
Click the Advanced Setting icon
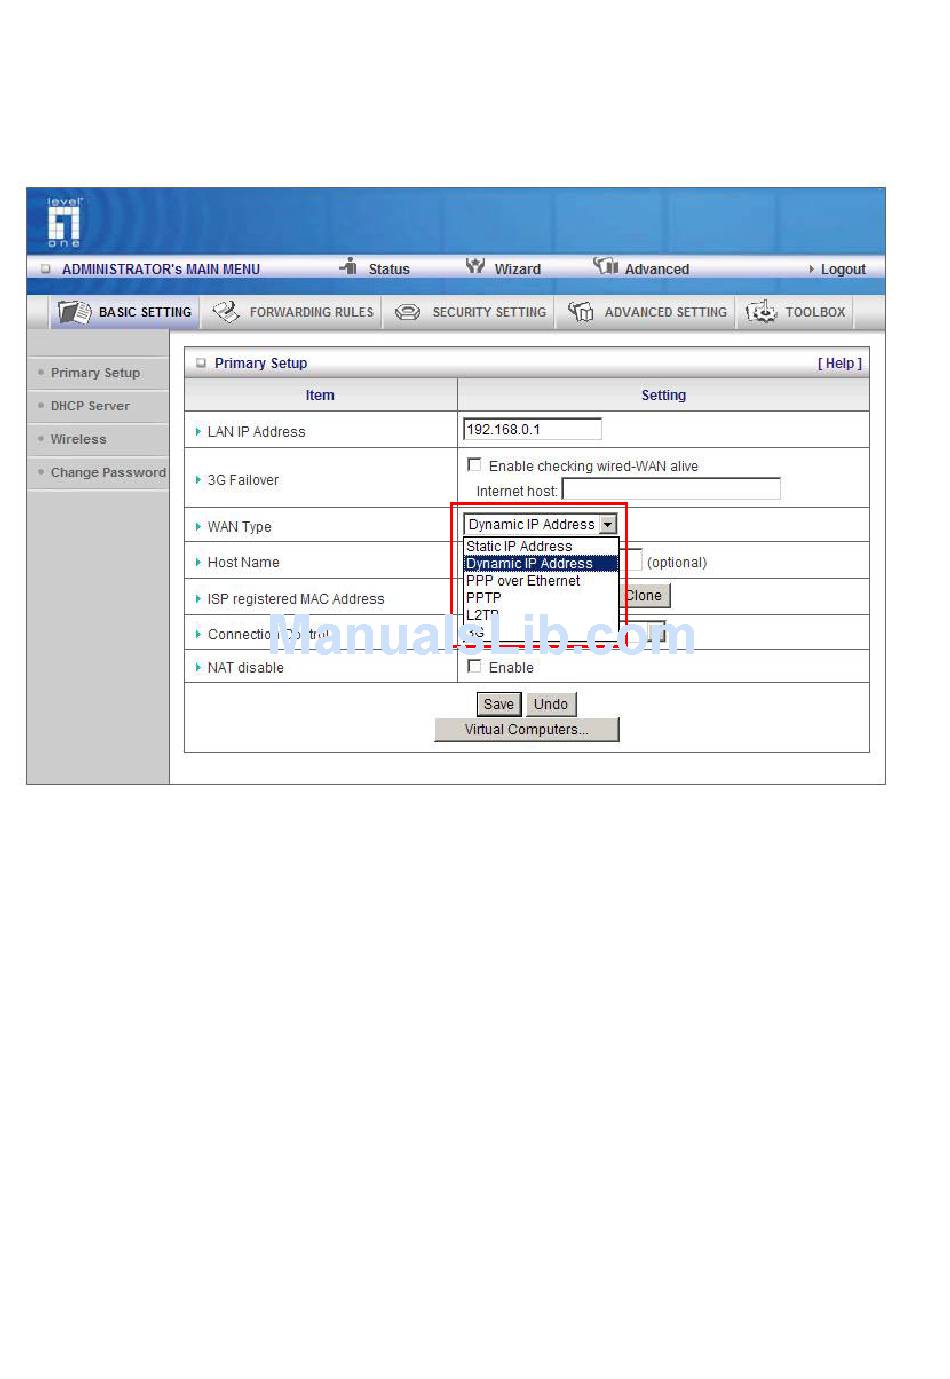[580, 312]
